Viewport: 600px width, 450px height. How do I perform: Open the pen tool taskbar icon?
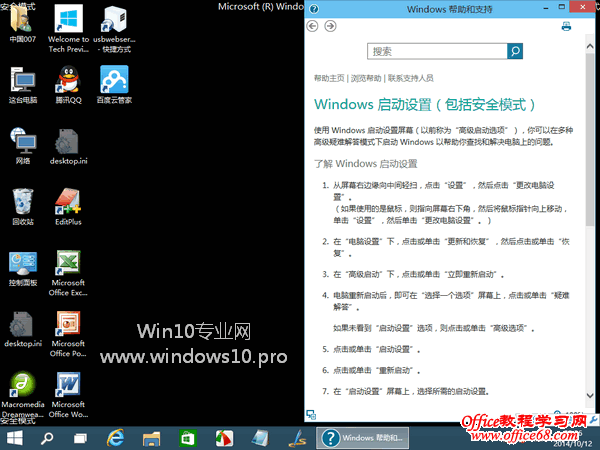[297, 439]
